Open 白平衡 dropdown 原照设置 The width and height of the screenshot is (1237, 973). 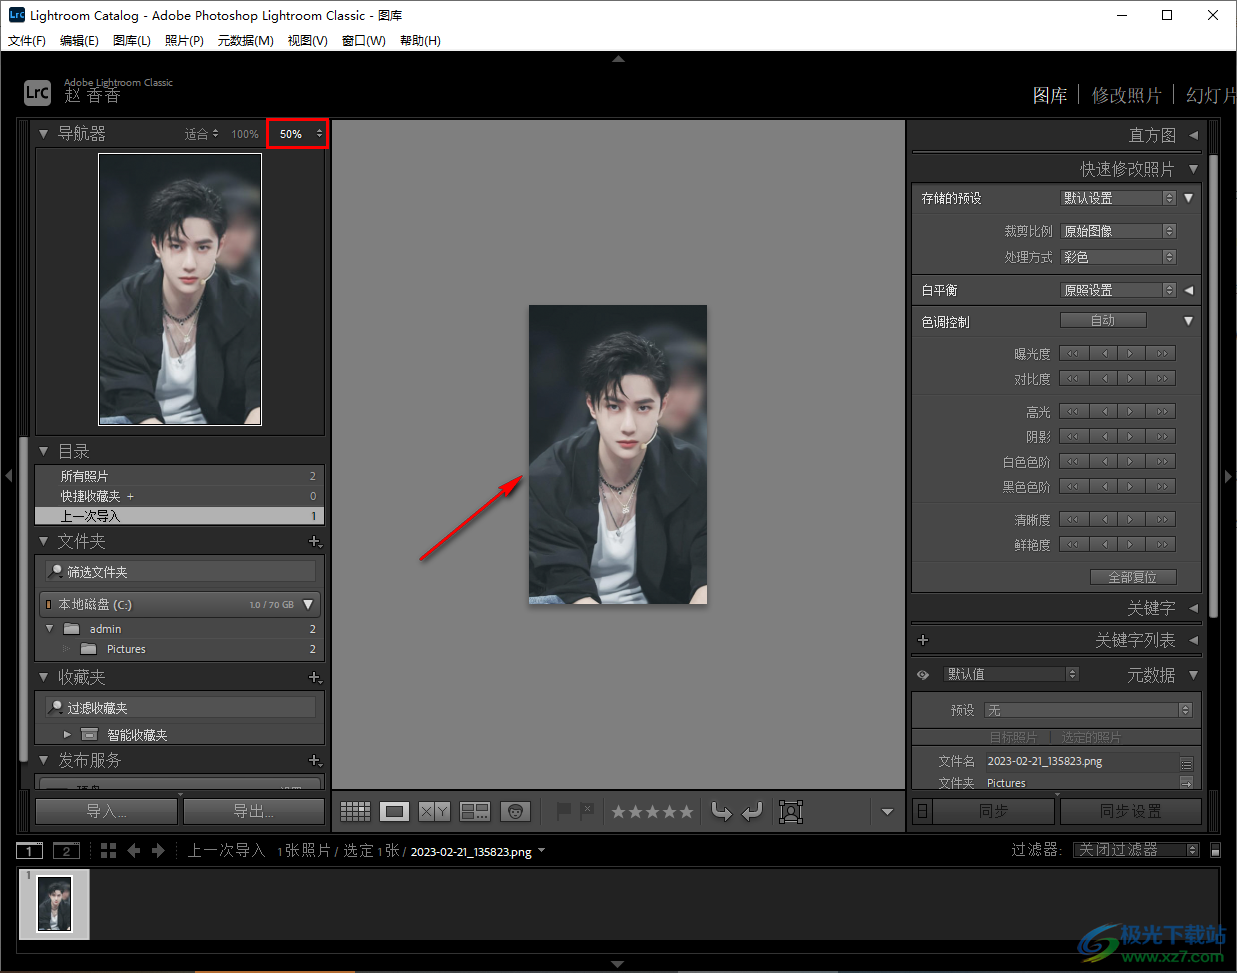click(x=1118, y=290)
